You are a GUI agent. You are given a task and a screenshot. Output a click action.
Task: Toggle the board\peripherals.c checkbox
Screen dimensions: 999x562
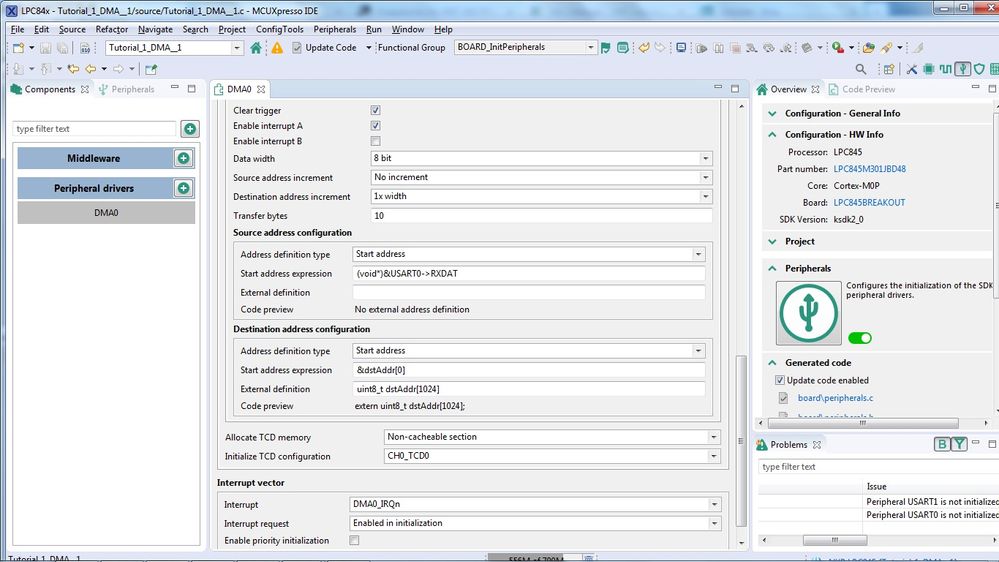pos(783,398)
